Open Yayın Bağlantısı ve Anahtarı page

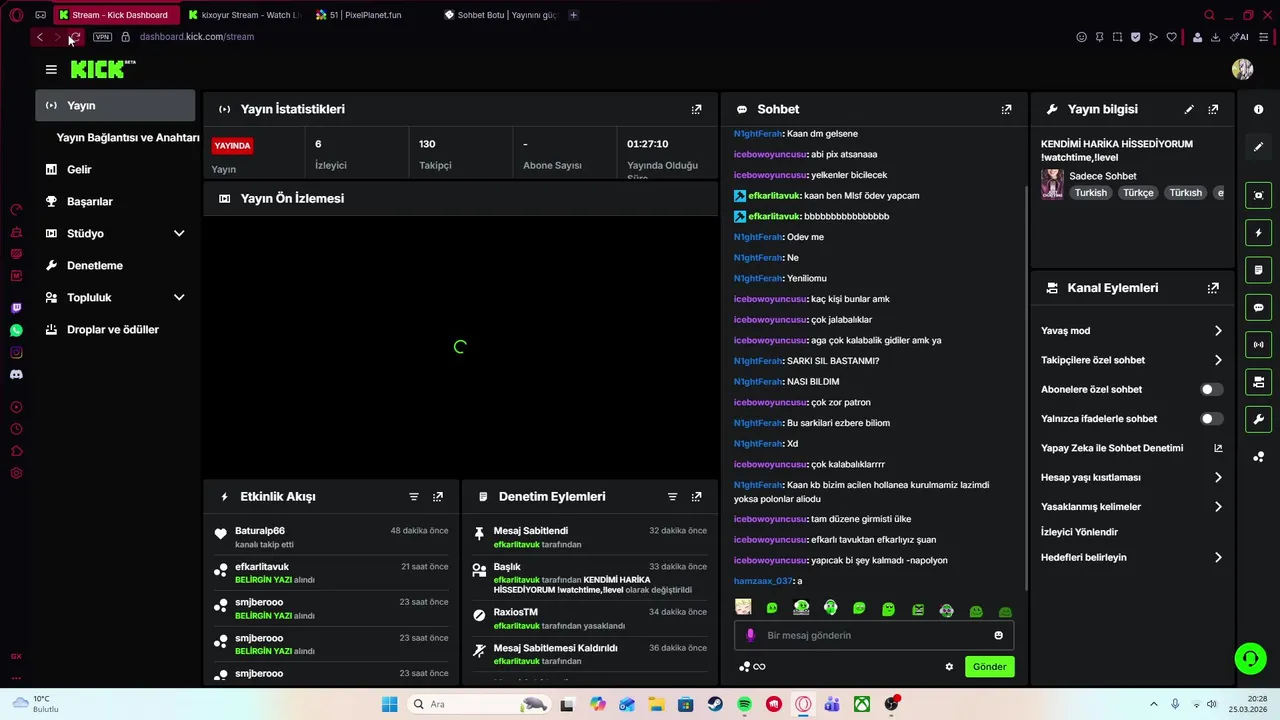click(128, 138)
